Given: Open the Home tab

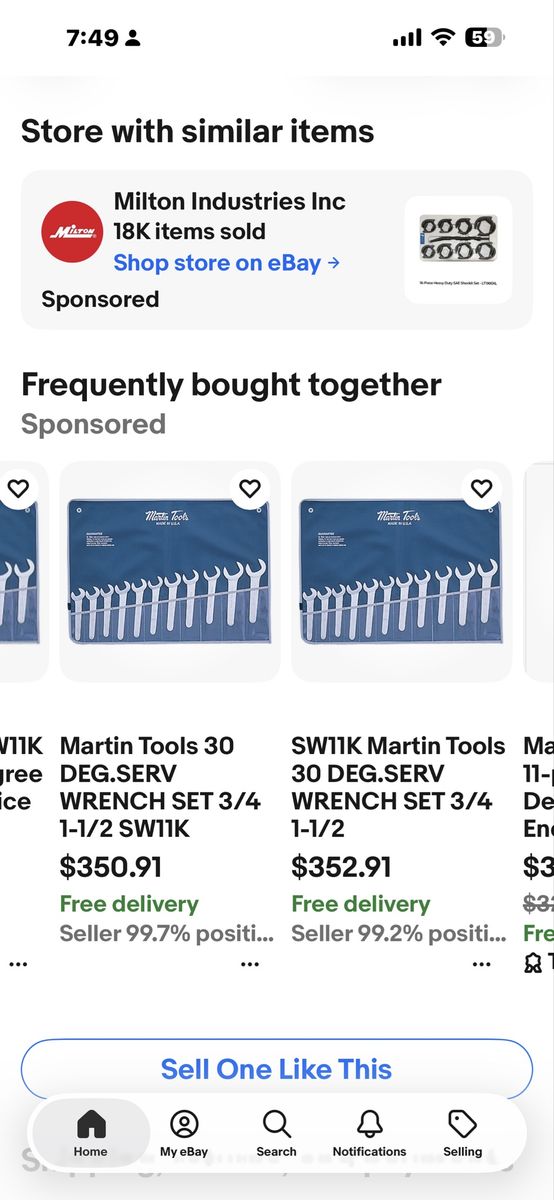Looking at the screenshot, I should click(x=90, y=1133).
